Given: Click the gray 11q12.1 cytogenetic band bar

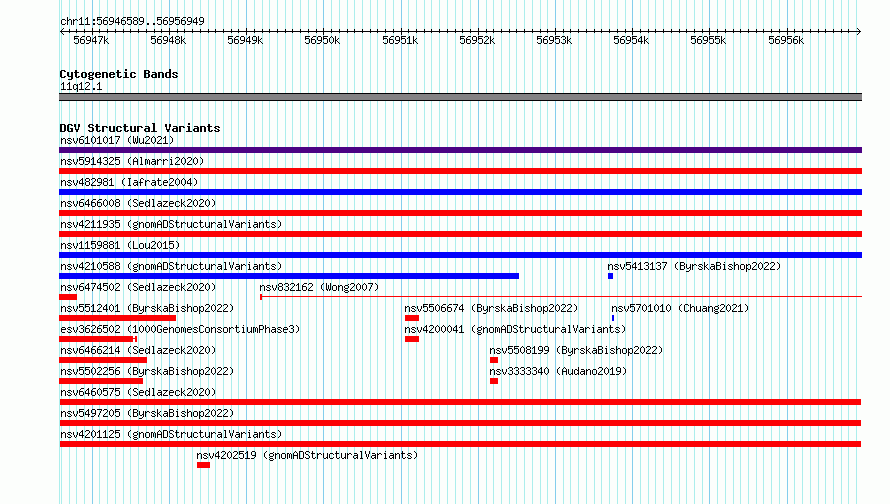Looking at the screenshot, I should [460, 97].
